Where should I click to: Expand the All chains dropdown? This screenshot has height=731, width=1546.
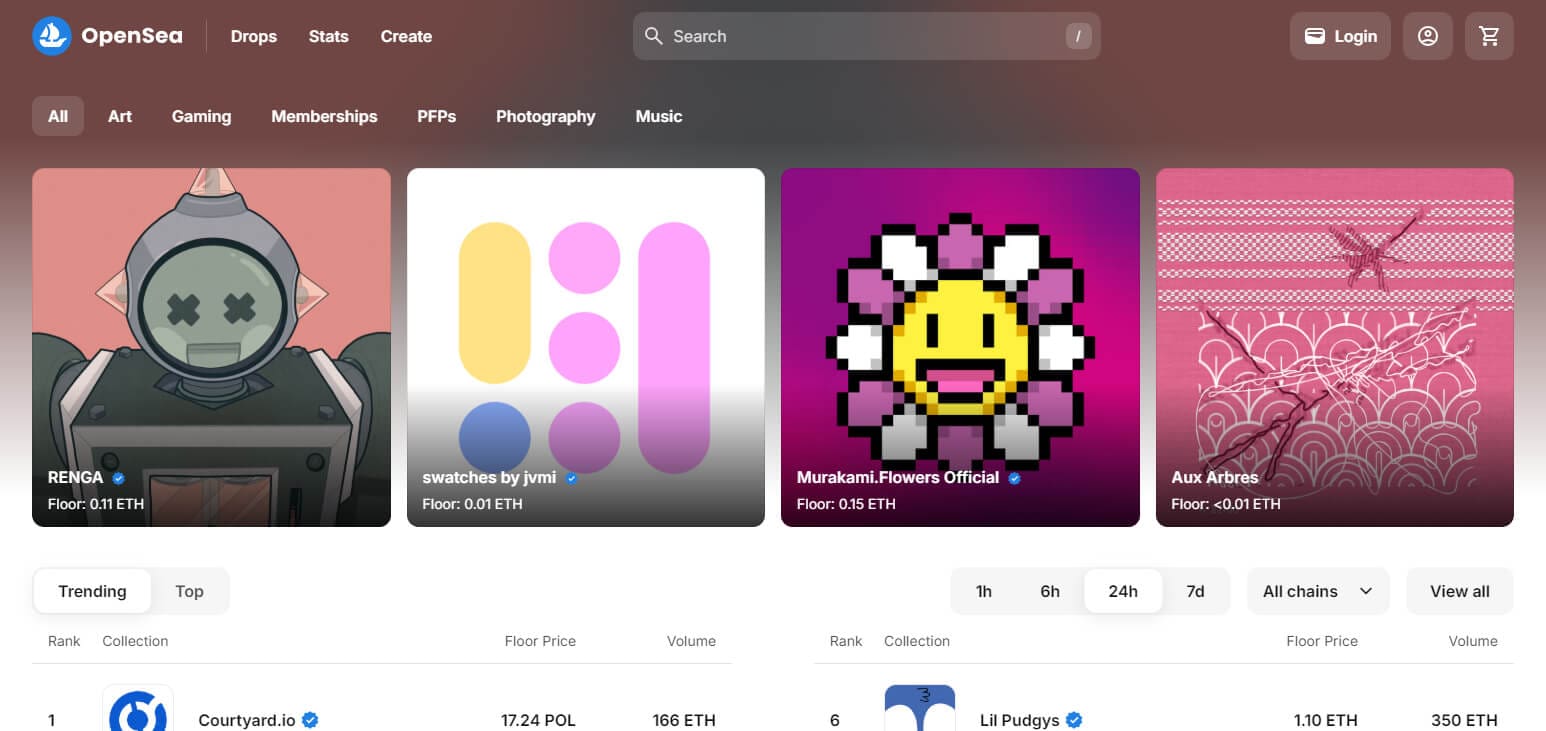pyautogui.click(x=1317, y=591)
